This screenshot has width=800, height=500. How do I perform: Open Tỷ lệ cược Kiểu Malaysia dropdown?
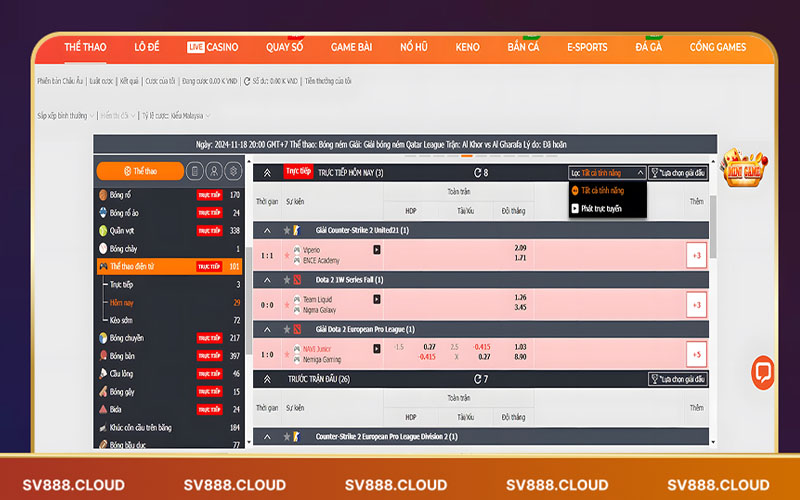click(176, 116)
